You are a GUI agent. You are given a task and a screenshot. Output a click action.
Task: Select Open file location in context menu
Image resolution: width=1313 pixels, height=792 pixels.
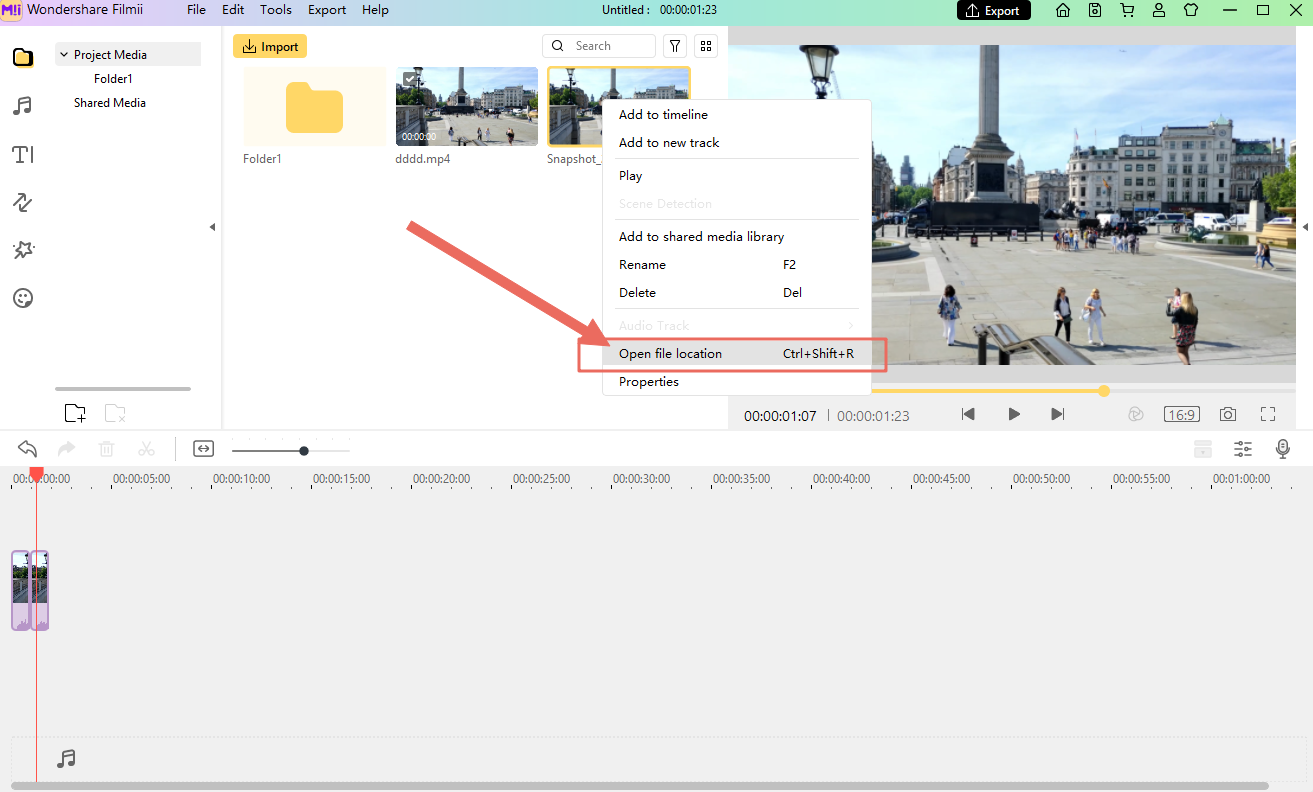(670, 354)
